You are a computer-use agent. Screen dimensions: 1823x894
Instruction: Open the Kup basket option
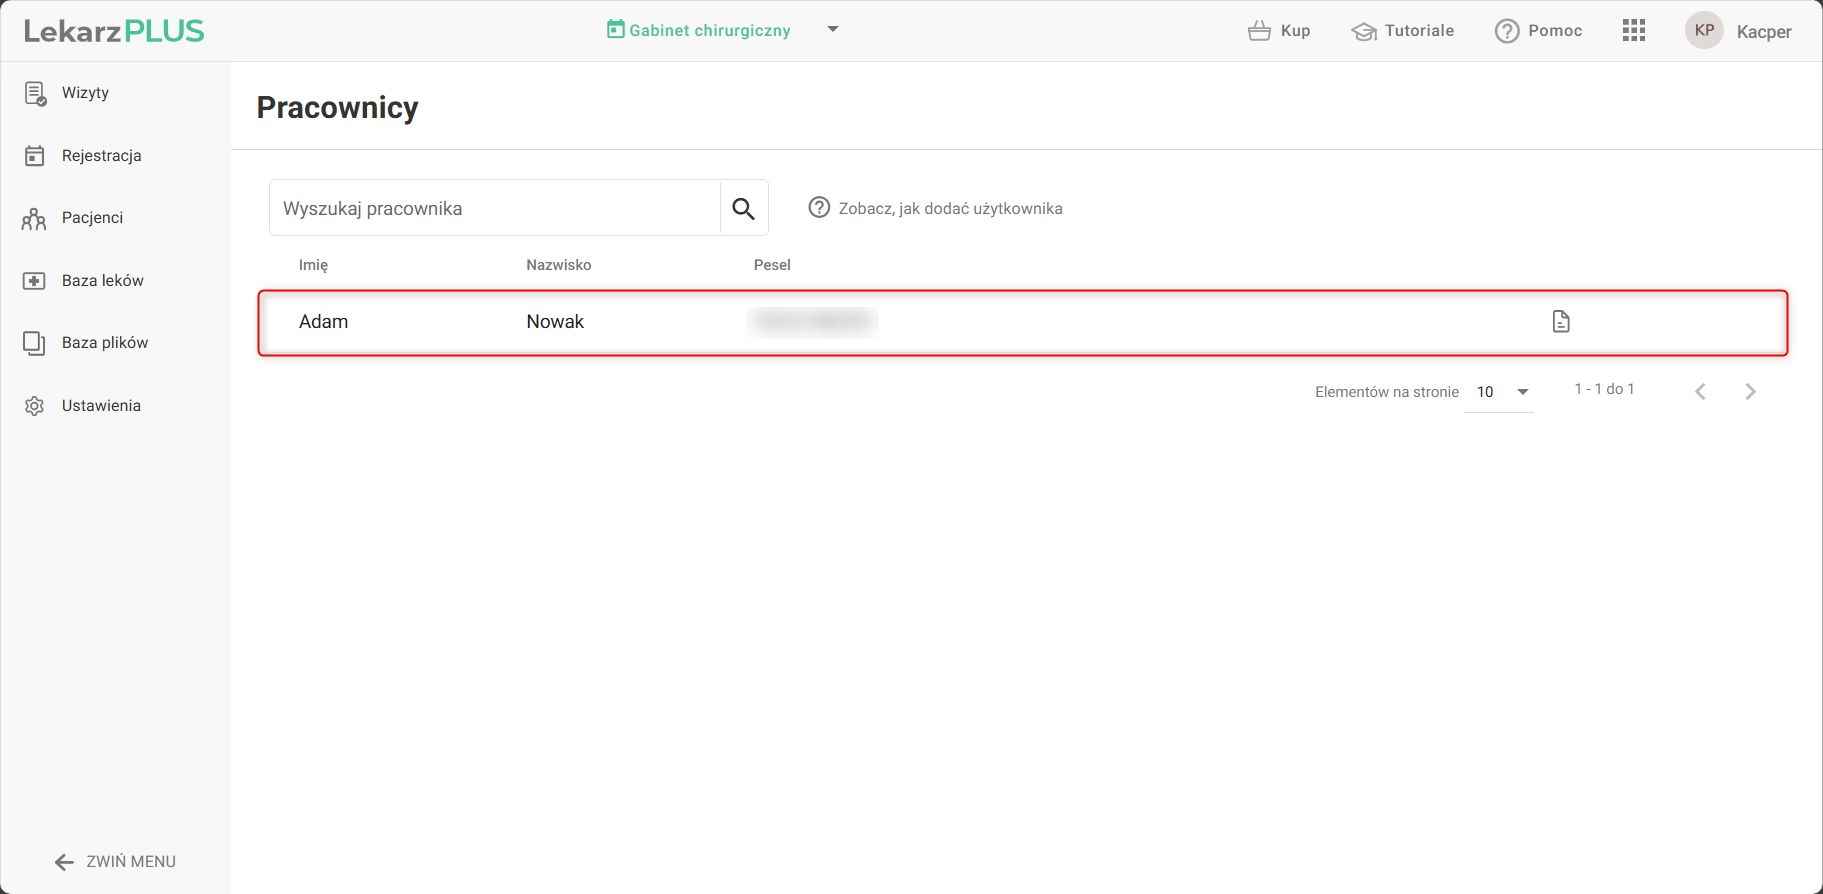(1279, 31)
